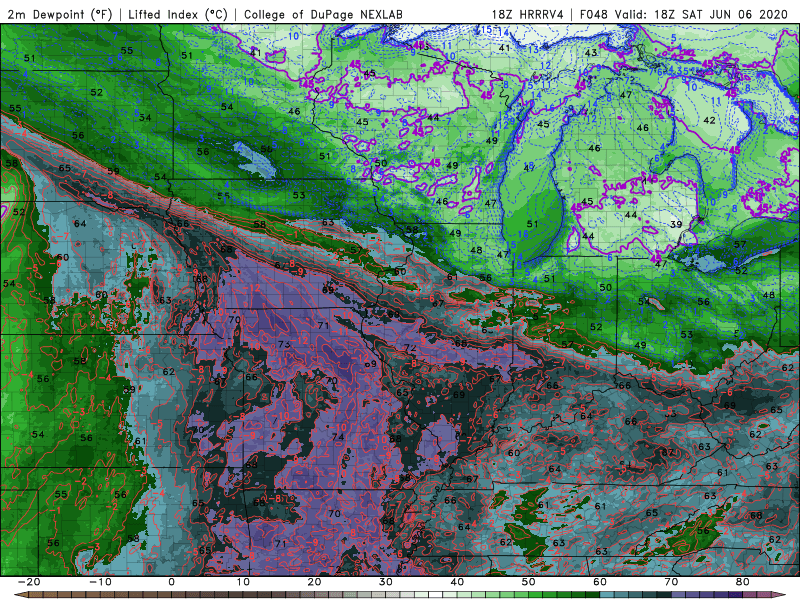Click the "F048 Valid: 18Z SAT JUN 06 2020" timestamp
800x600 pixels.
click(684, 14)
